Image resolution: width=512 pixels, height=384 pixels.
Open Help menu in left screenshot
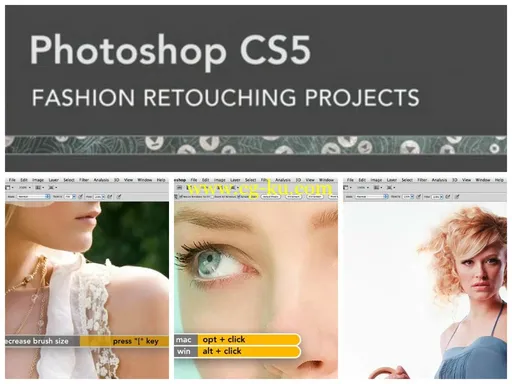coord(161,180)
